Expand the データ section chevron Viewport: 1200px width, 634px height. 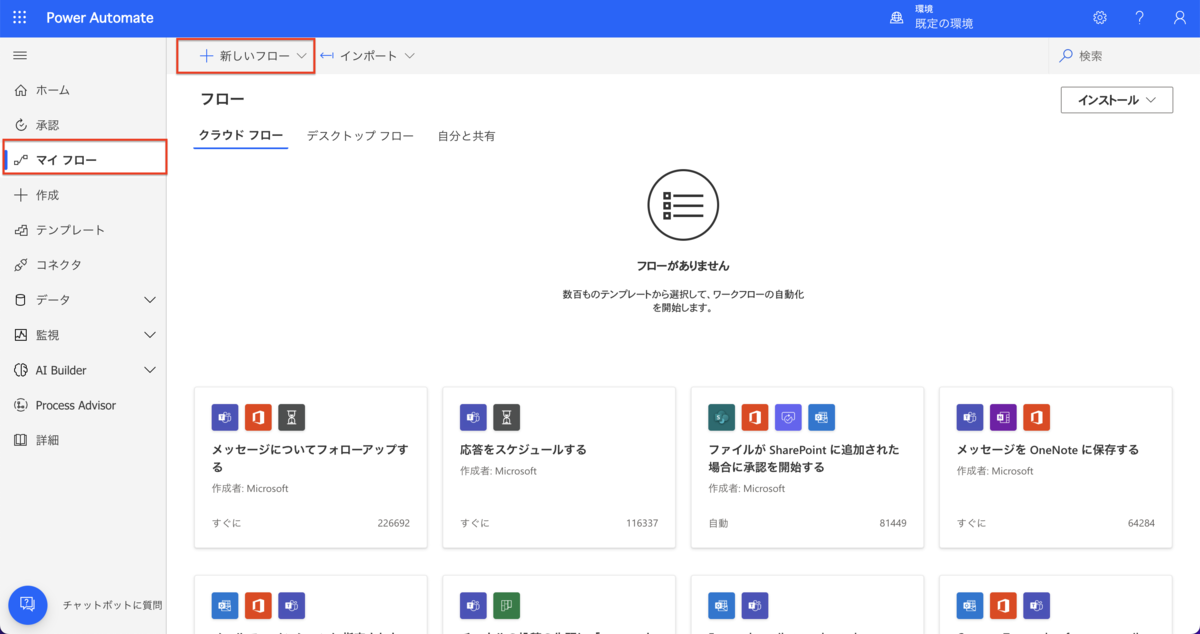coord(150,300)
